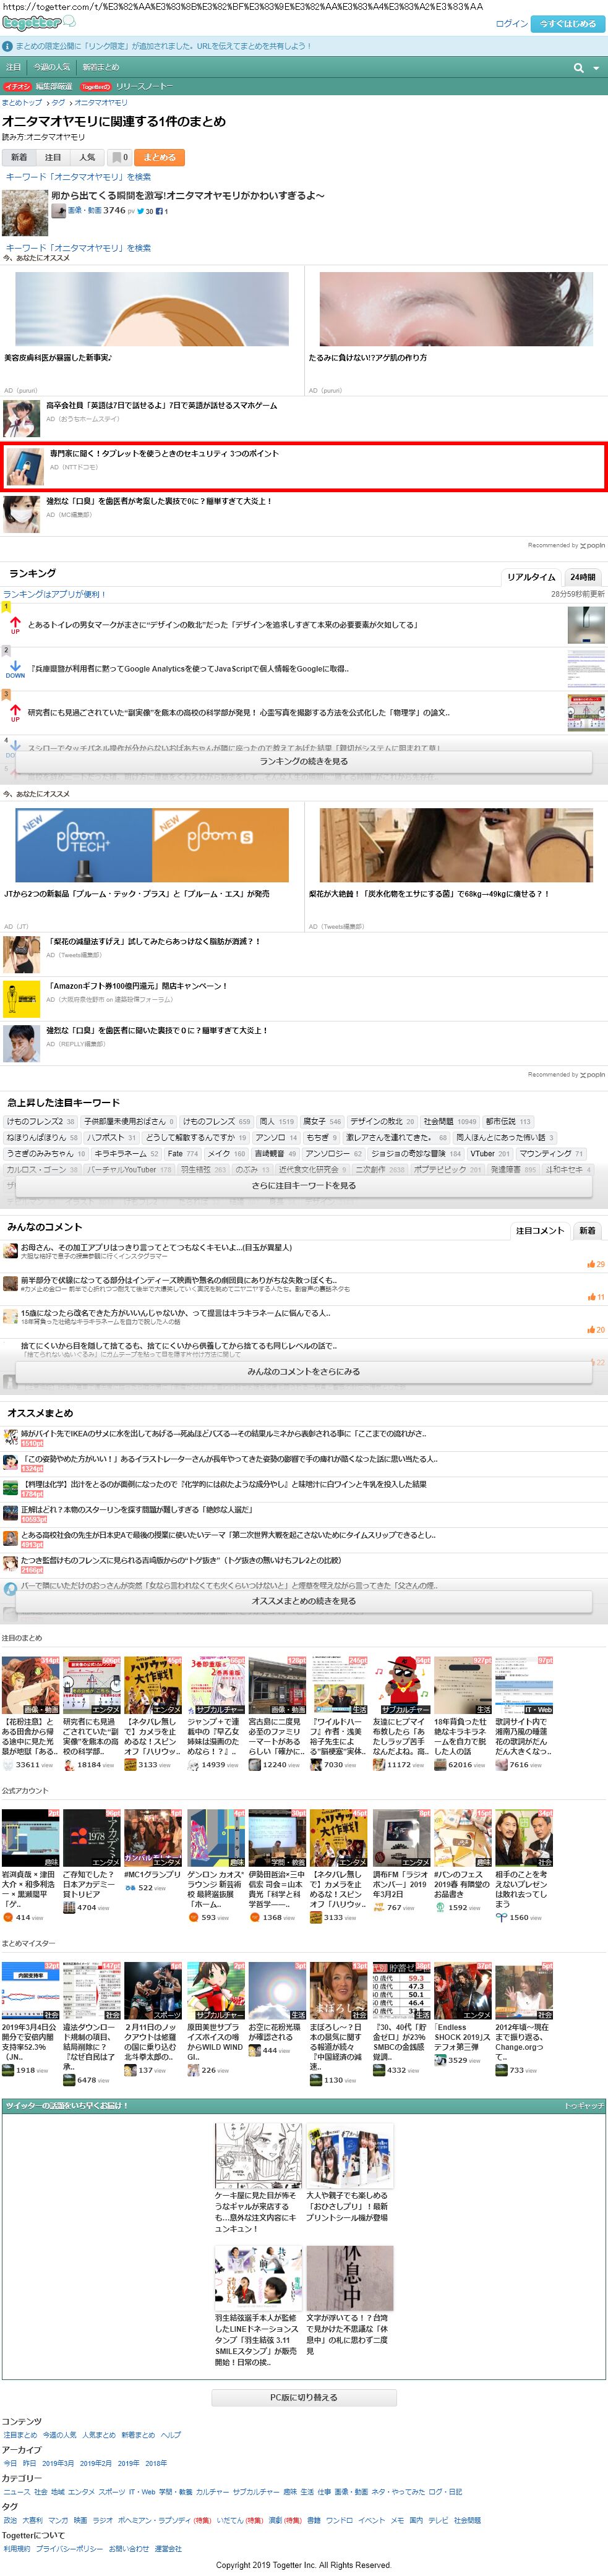Expand さらに注目キーワードを見る
Image resolution: width=608 pixels, height=2576 pixels.
click(x=304, y=1185)
